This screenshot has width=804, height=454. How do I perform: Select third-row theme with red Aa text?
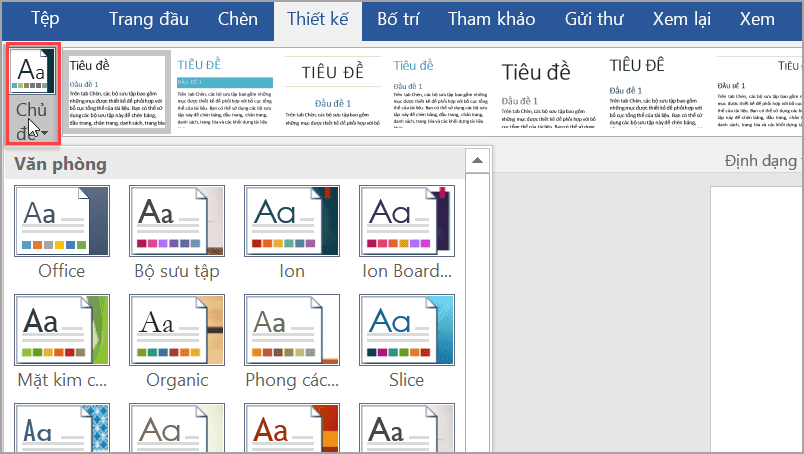click(x=292, y=428)
